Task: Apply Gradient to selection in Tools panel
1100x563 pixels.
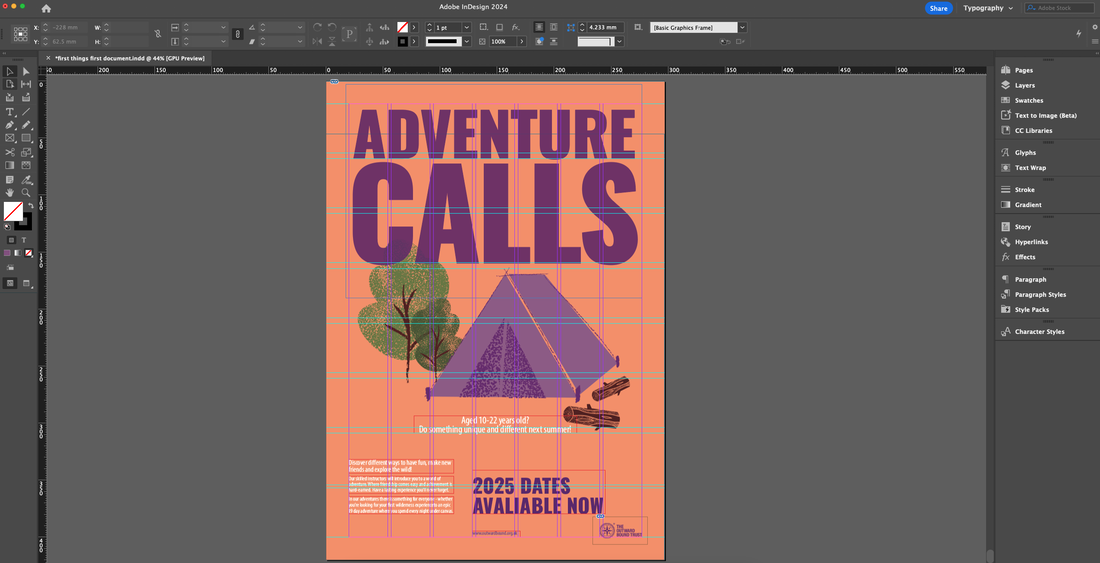Action: [18, 252]
